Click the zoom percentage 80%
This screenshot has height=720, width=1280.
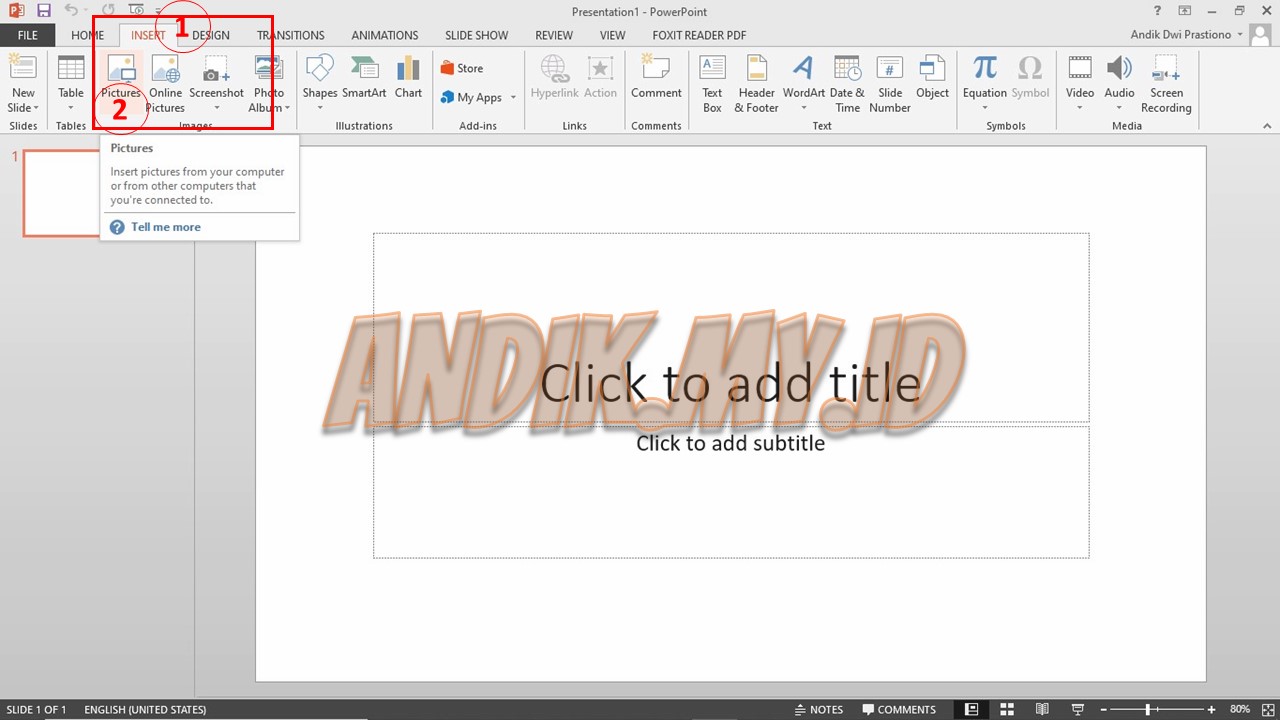[1240, 709]
